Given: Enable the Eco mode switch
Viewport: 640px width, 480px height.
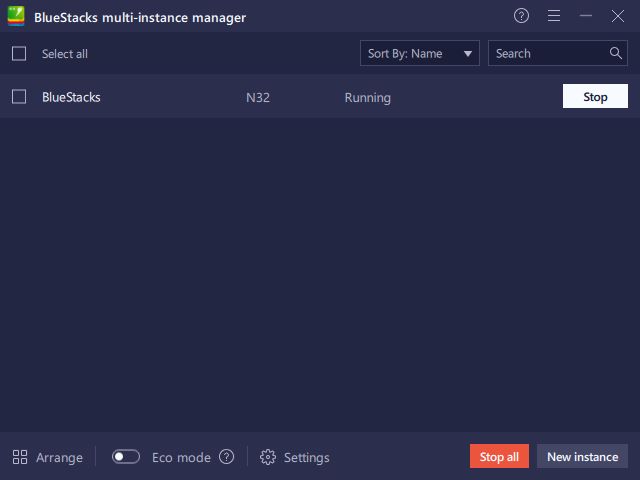Looking at the screenshot, I should (x=126, y=457).
